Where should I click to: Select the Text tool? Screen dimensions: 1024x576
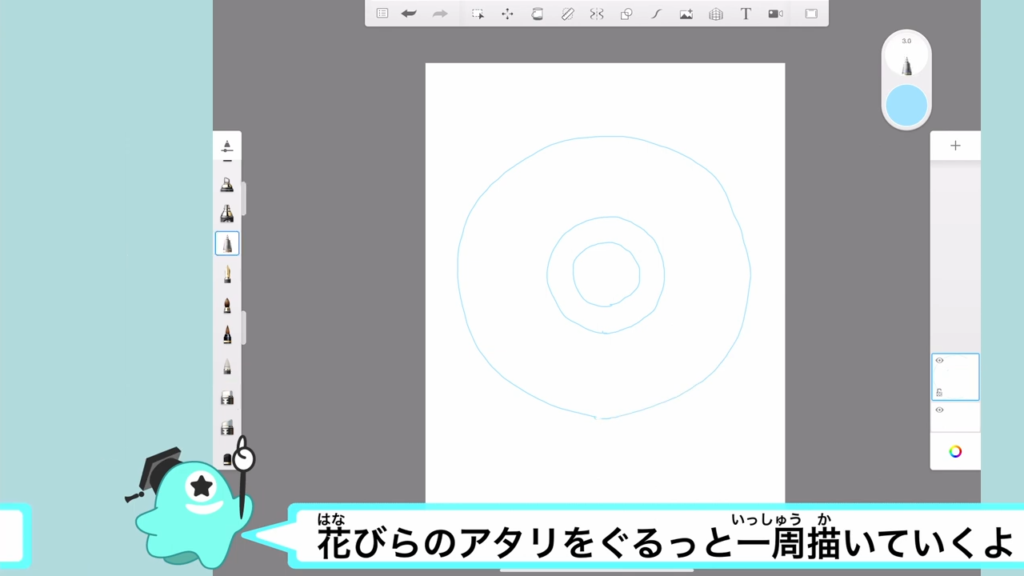tap(745, 14)
